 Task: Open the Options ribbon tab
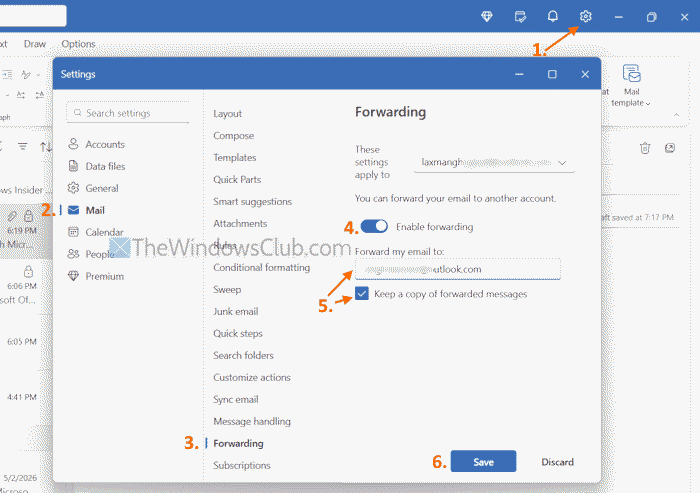tap(79, 44)
